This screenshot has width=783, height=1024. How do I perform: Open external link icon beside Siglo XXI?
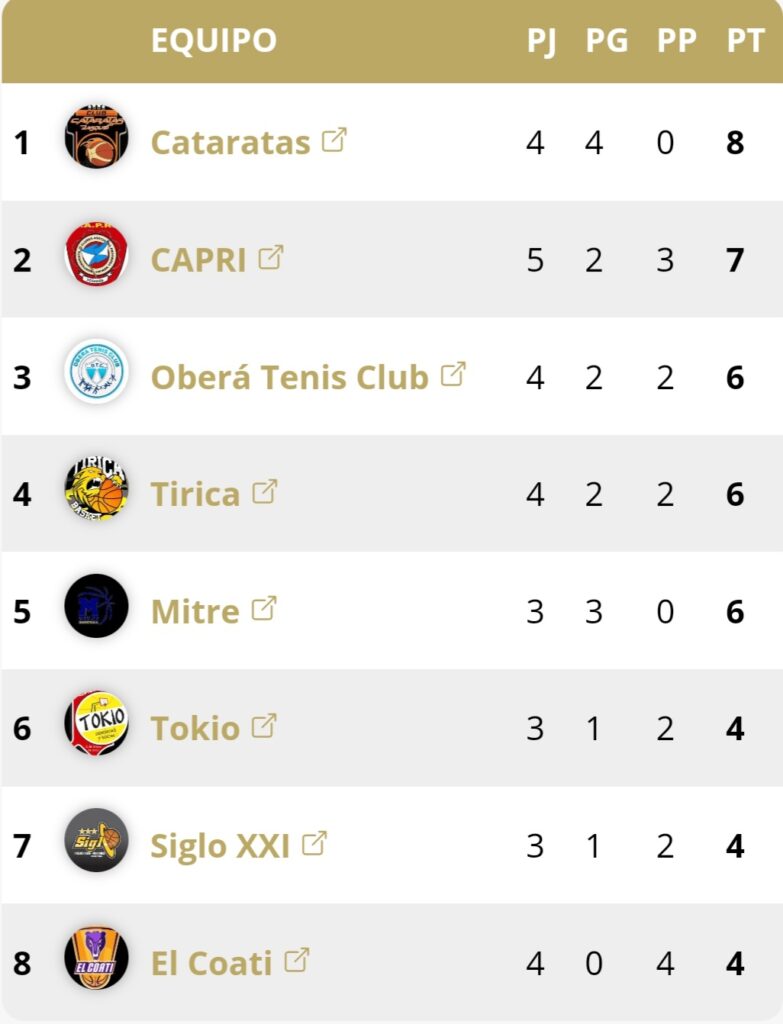click(314, 843)
